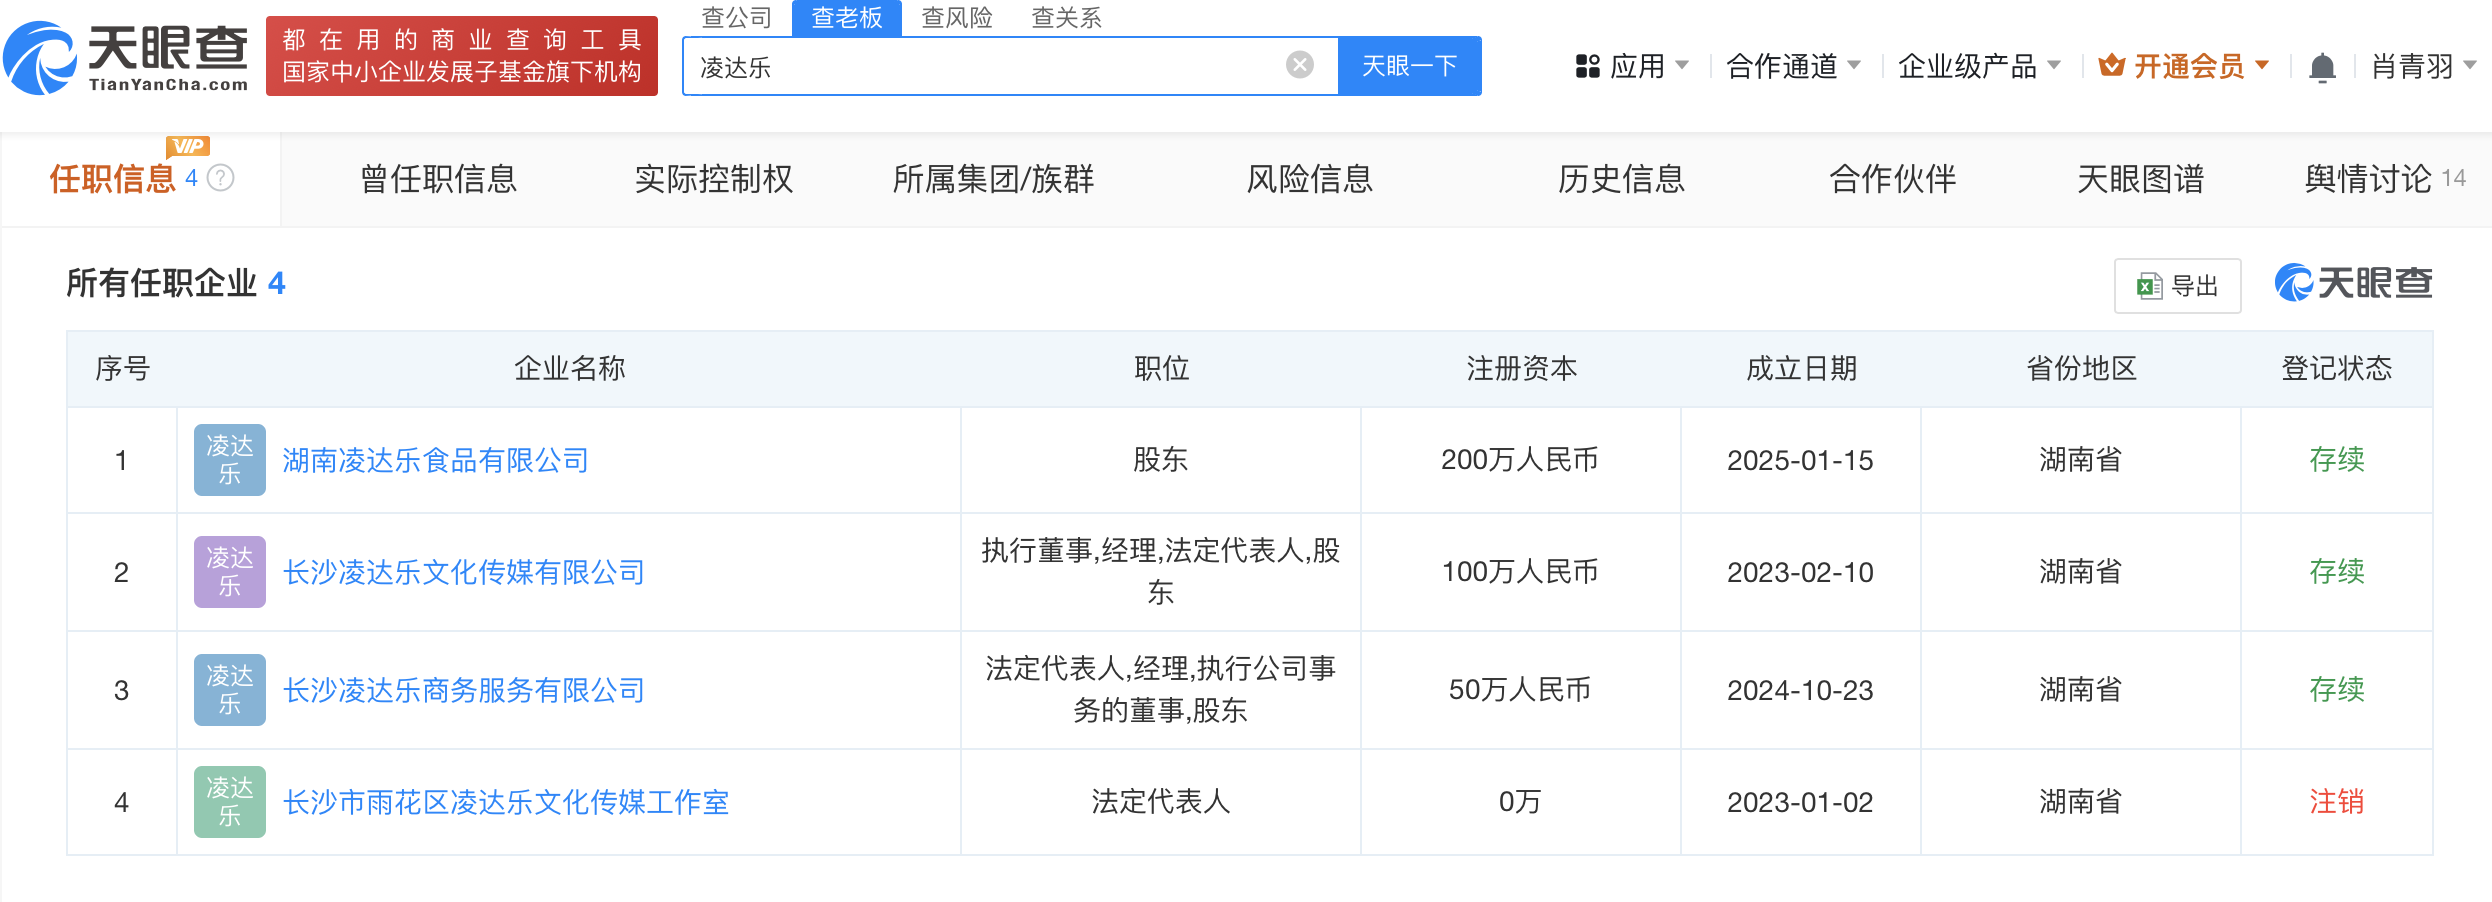Screen dimensions: 2492x902
Task: Click the 存续 status of 湖南凌达乐食品有限公司
Action: coord(2337,460)
